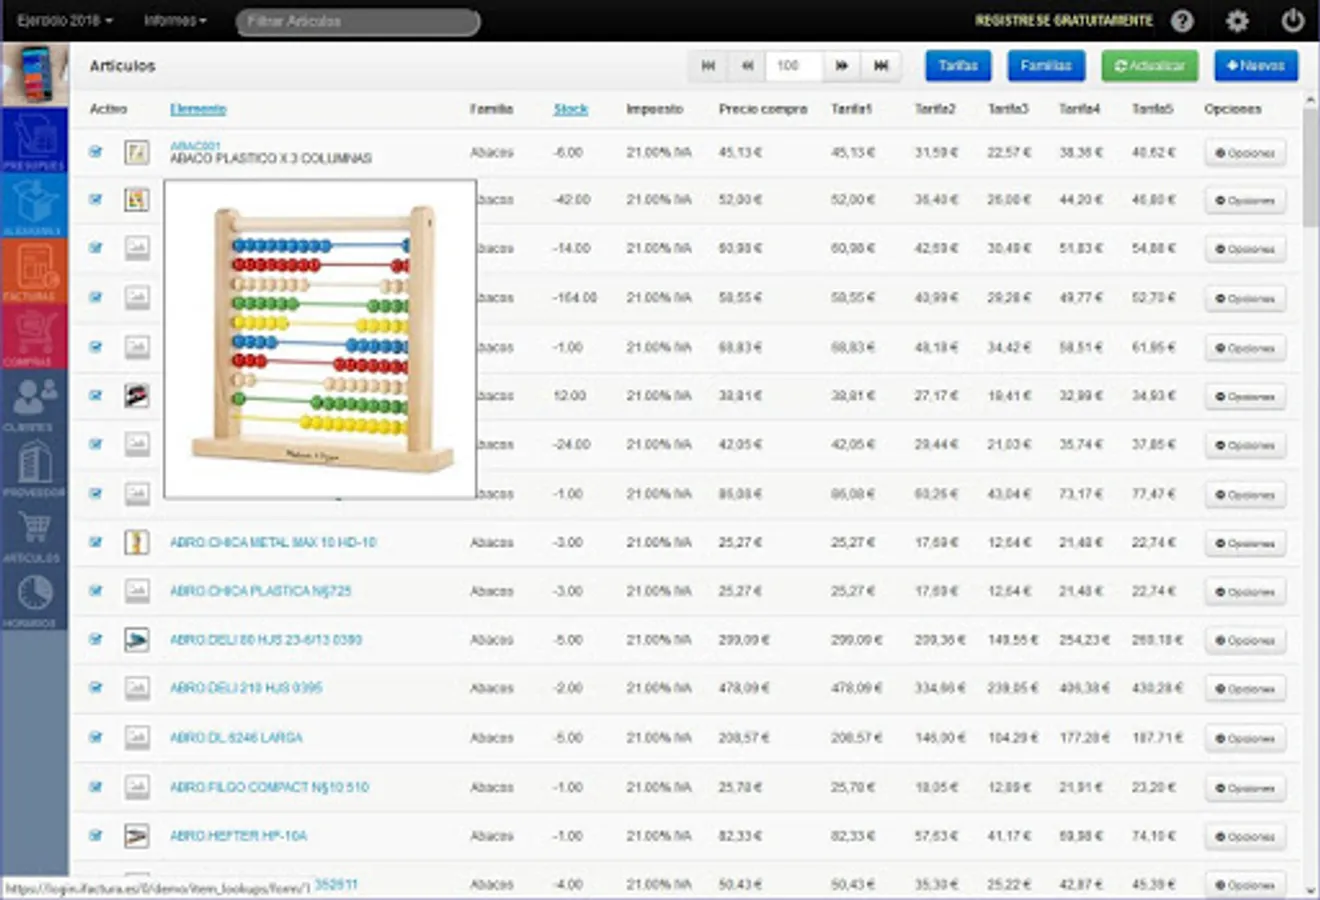Select the Artículos cart icon in sidebar
The image size is (1320, 900).
(35, 533)
